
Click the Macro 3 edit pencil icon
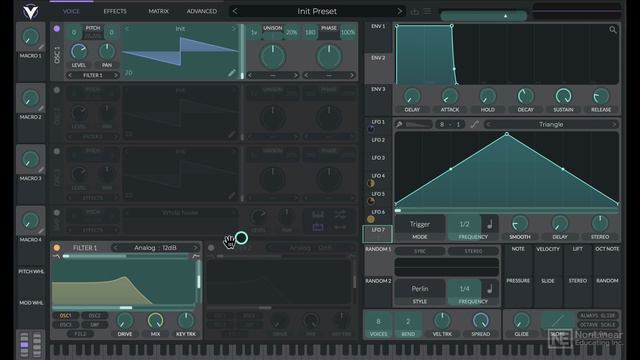(x=41, y=170)
